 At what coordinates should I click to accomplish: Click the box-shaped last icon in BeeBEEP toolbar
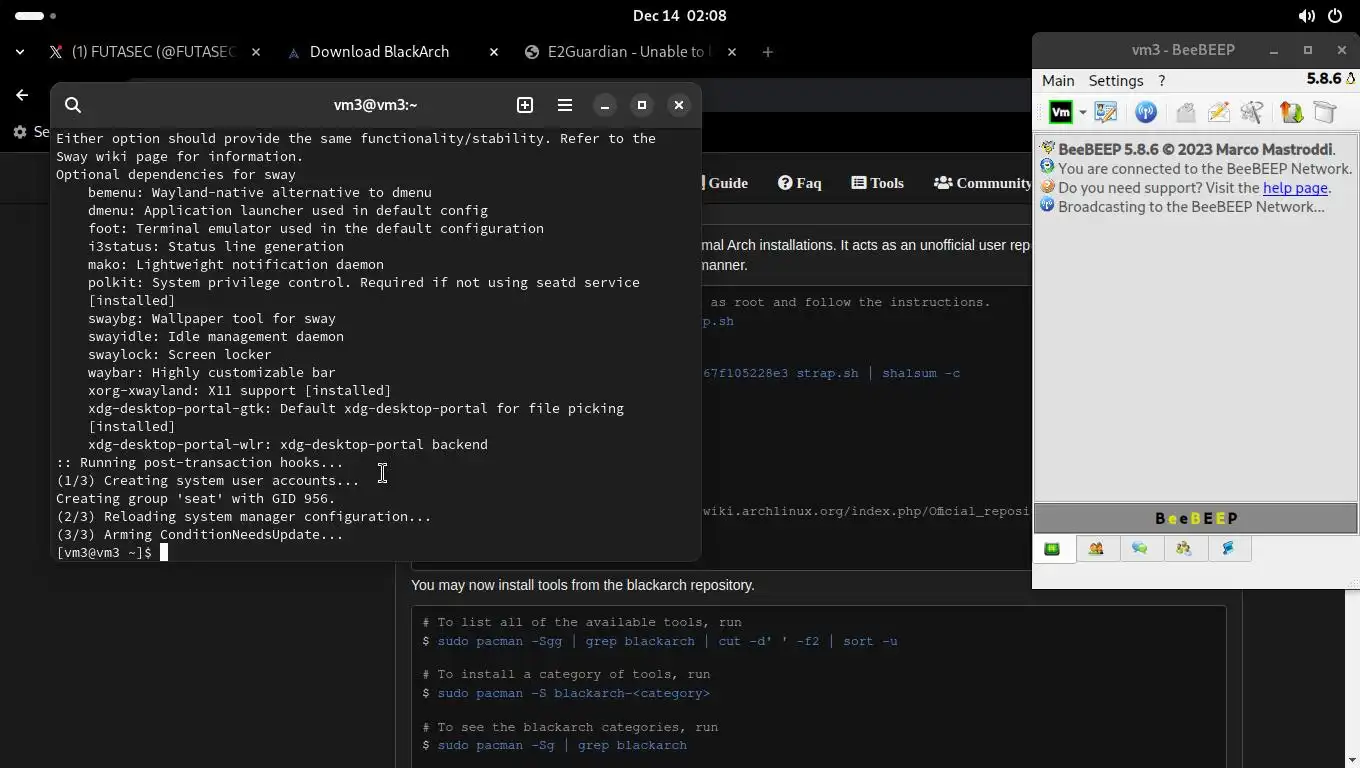coord(1324,113)
